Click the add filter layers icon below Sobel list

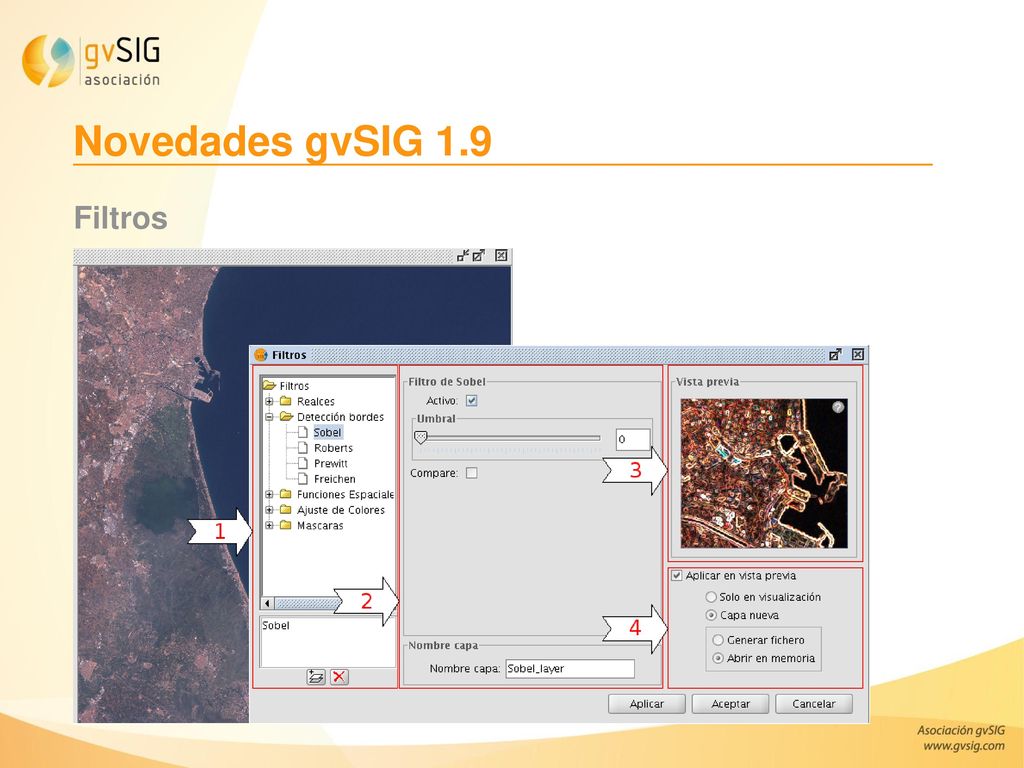click(316, 677)
